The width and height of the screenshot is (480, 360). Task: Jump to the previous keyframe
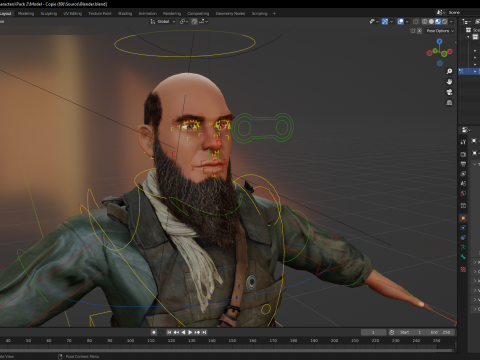click(176, 332)
